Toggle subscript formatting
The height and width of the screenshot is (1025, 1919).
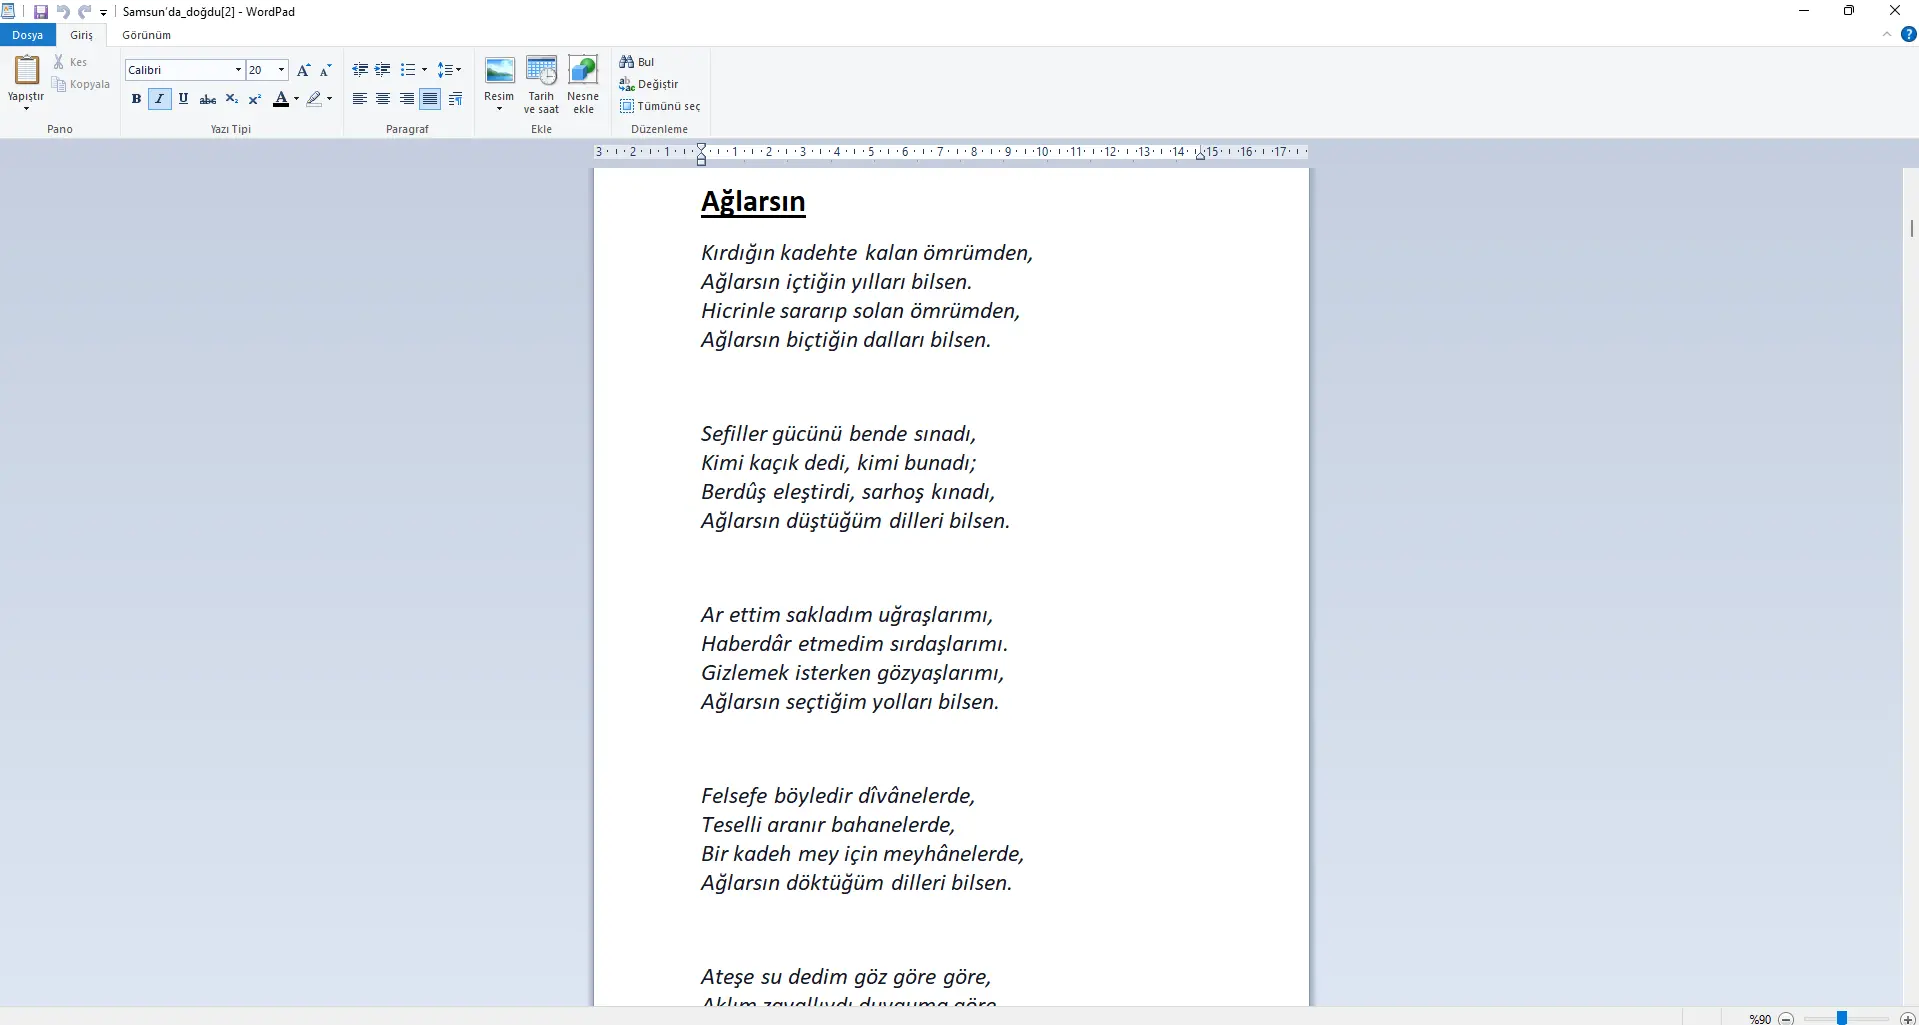click(232, 99)
